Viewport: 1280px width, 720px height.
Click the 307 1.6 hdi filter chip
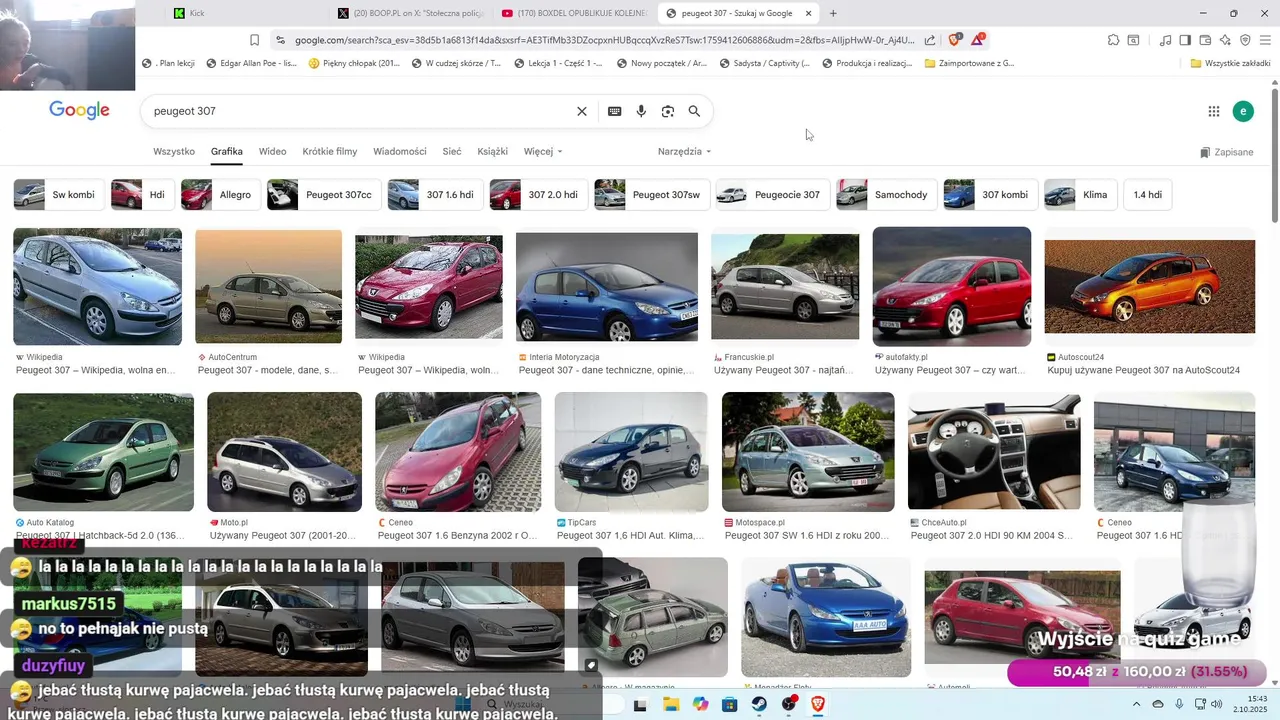click(x=435, y=195)
